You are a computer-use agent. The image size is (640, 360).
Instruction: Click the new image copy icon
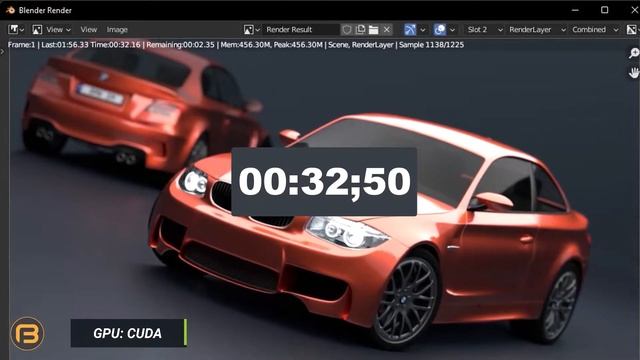[360, 29]
